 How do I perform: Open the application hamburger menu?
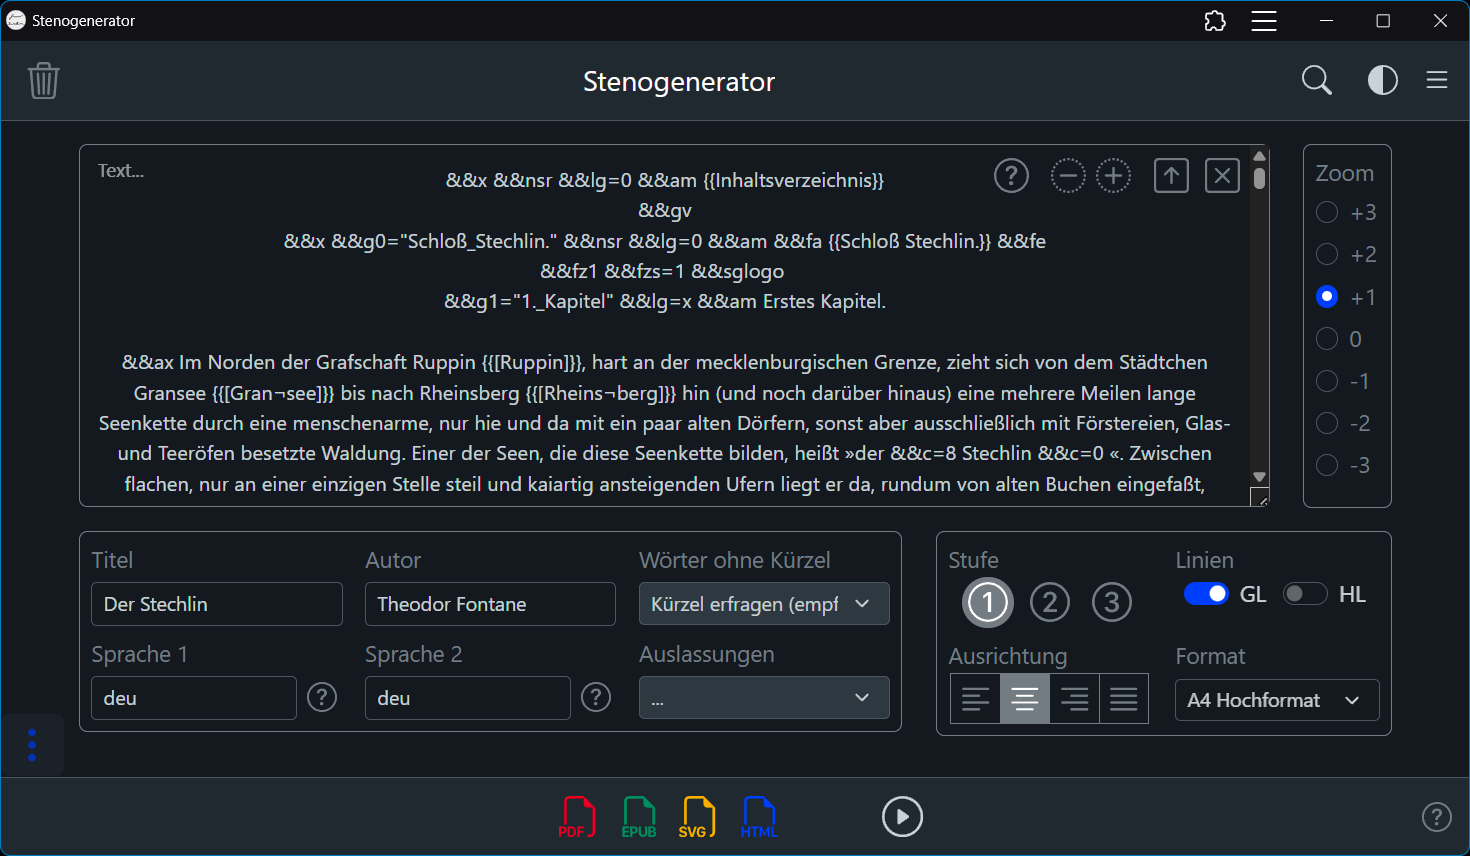pos(1437,80)
